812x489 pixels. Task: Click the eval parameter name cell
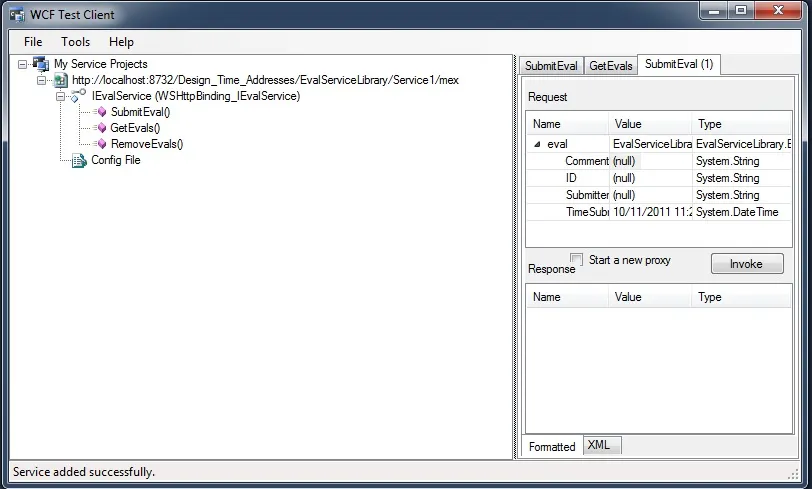pos(568,144)
